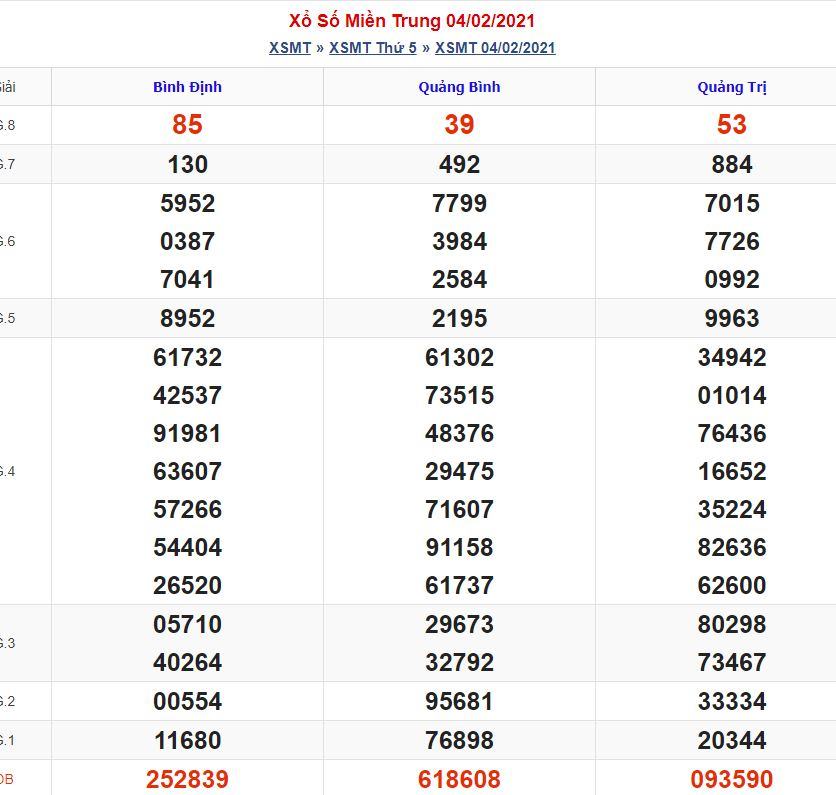
Task: Select the number 80298
Action: coord(732,624)
